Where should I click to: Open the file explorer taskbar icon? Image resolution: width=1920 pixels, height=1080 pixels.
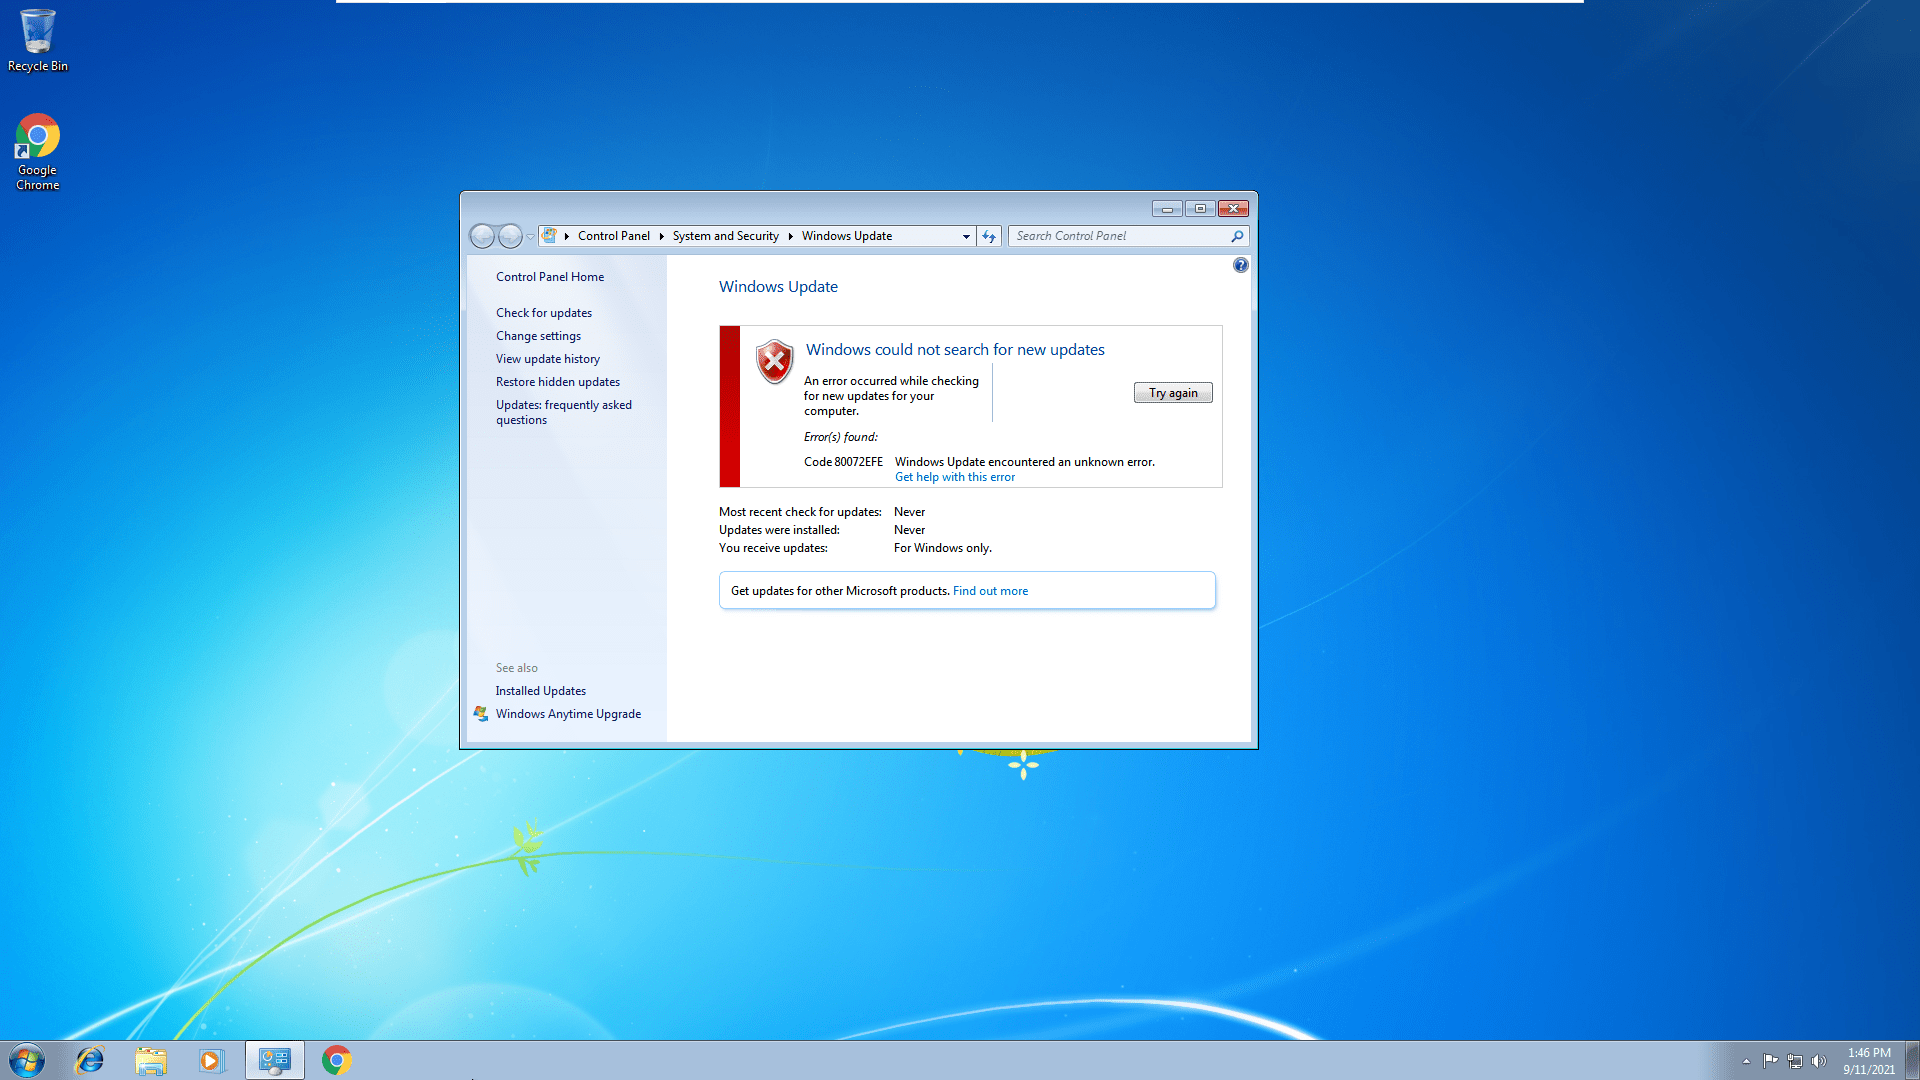pyautogui.click(x=150, y=1060)
